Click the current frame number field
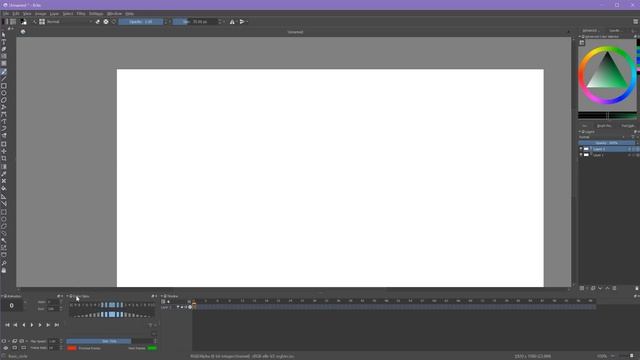The height and width of the screenshot is (360, 640). [11, 305]
